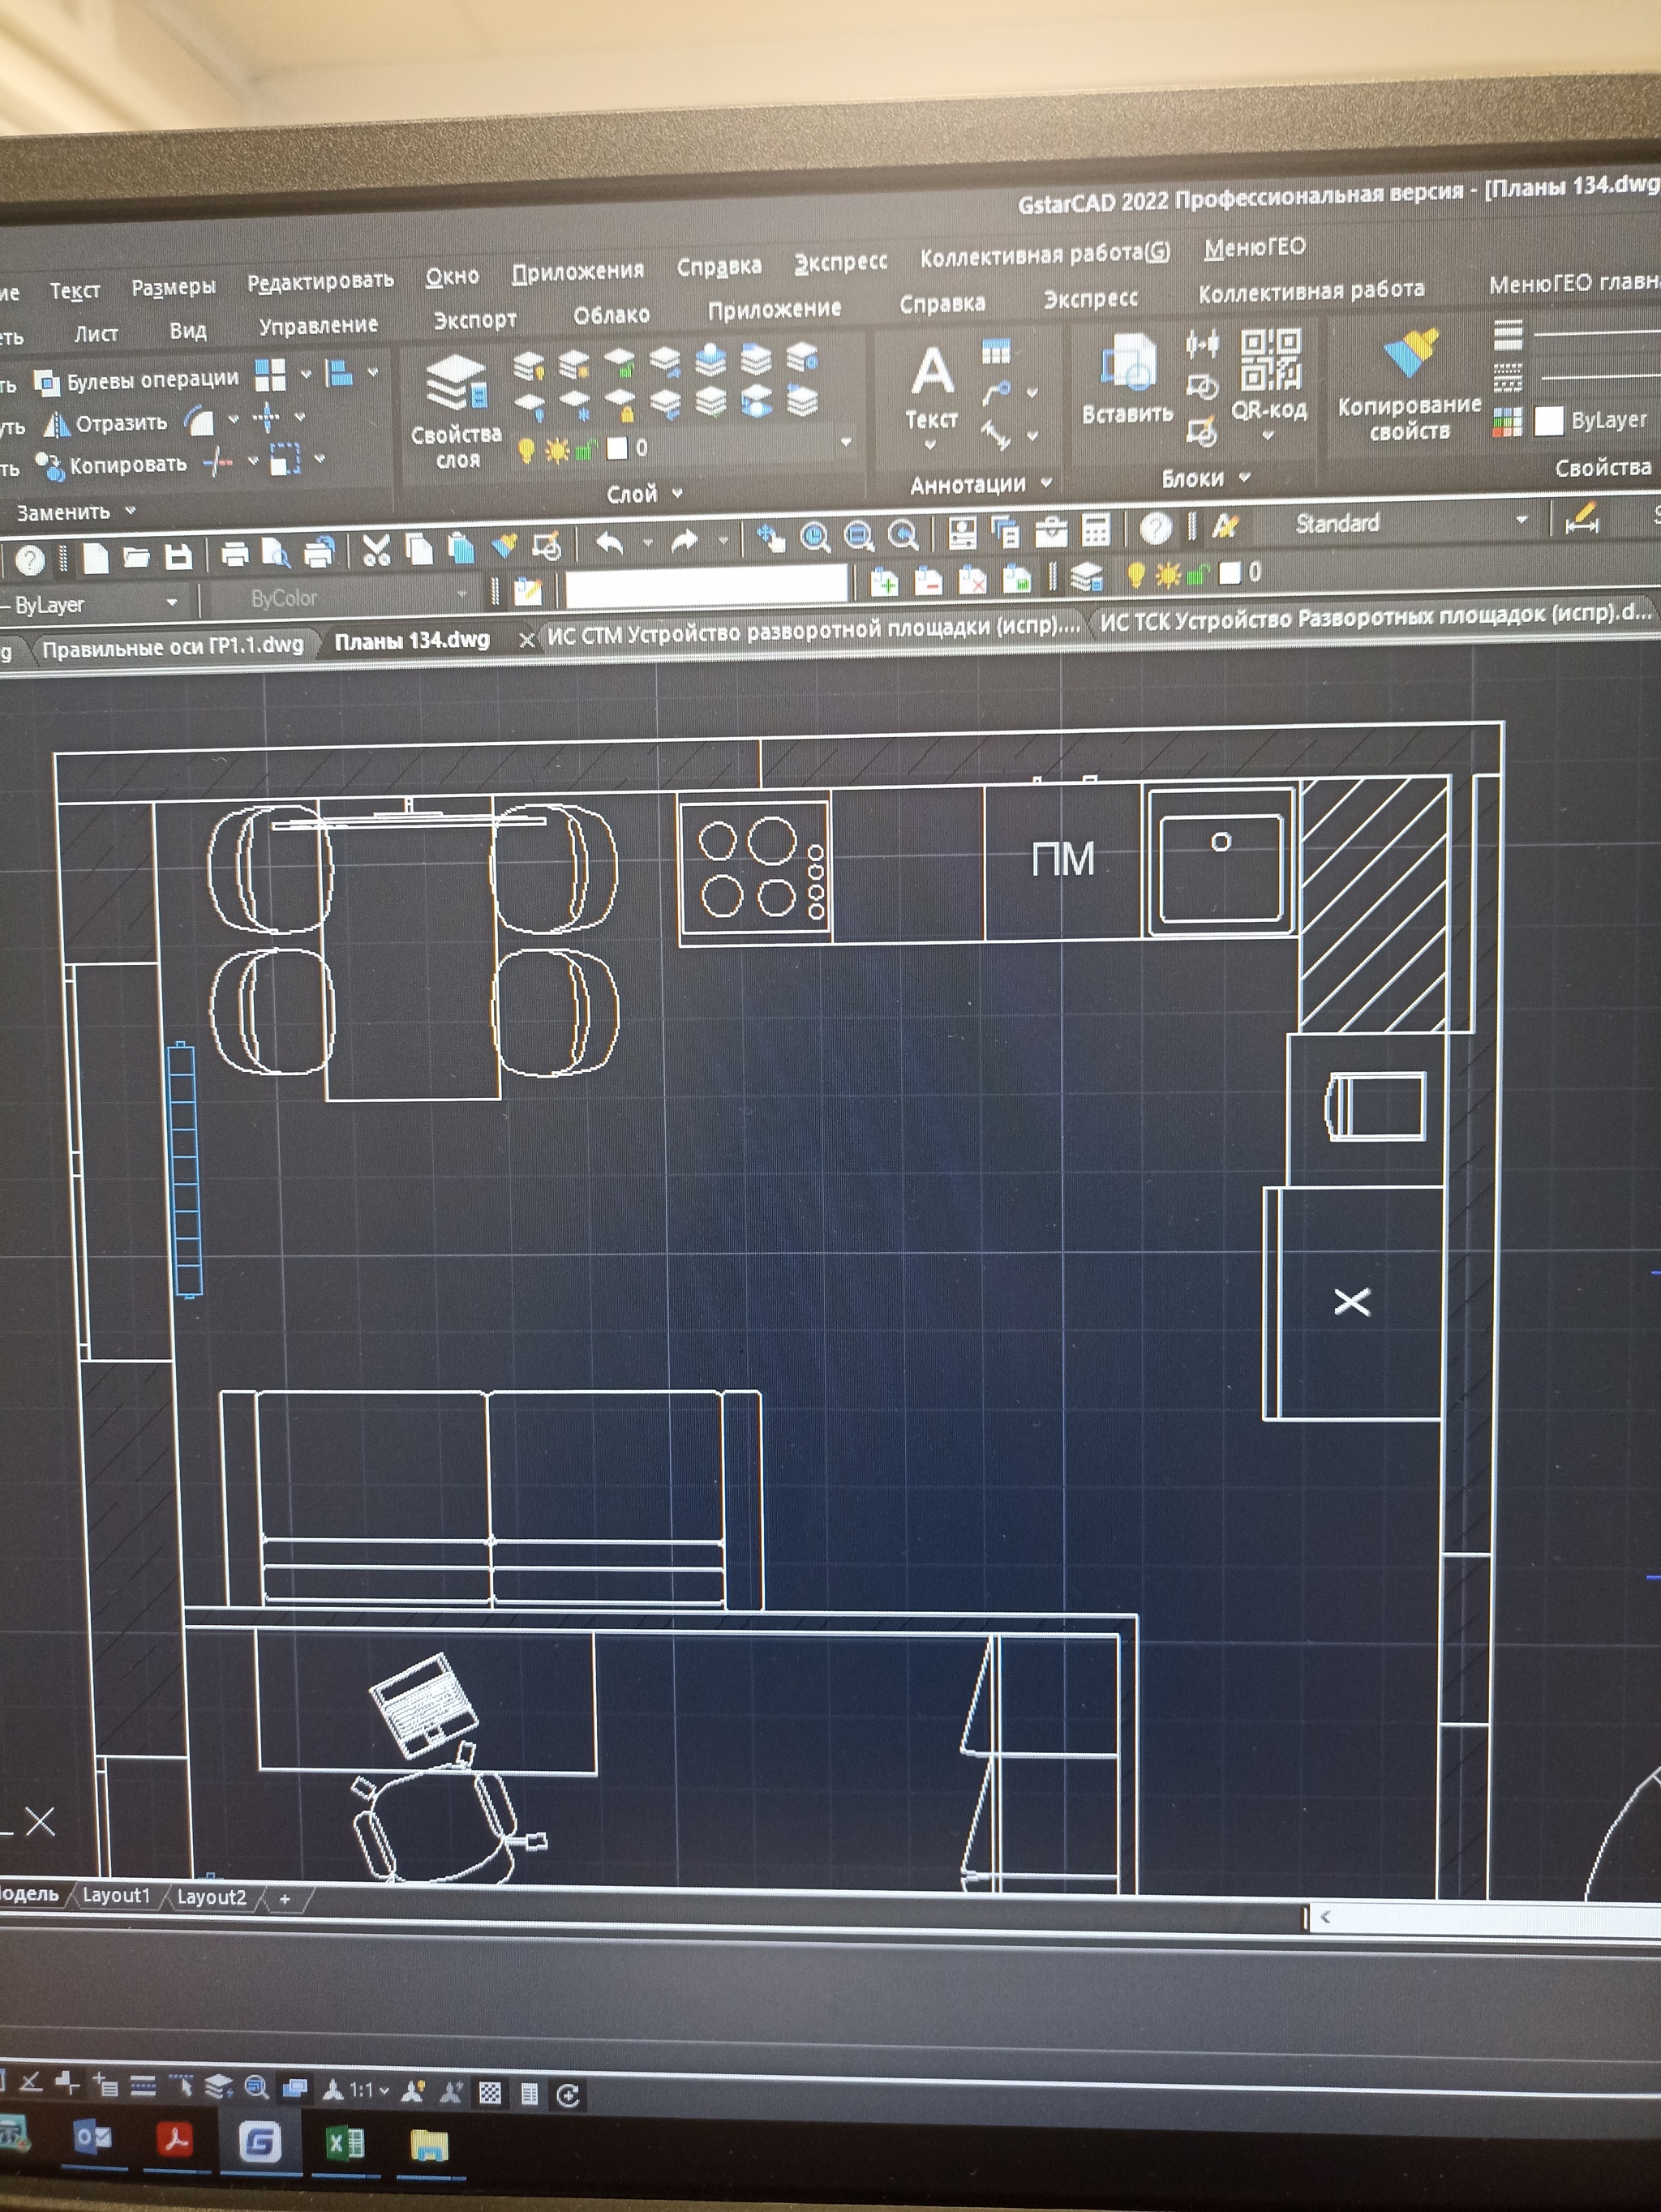1661x2212 pixels.
Task: Click the Вставить block insert icon
Action: click(1127, 362)
